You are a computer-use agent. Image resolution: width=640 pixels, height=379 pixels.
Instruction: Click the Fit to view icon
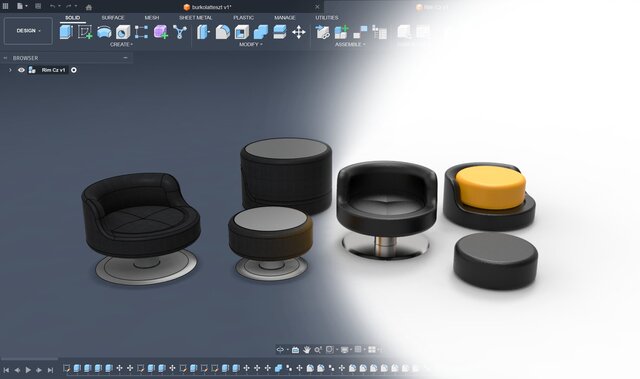coord(329,350)
